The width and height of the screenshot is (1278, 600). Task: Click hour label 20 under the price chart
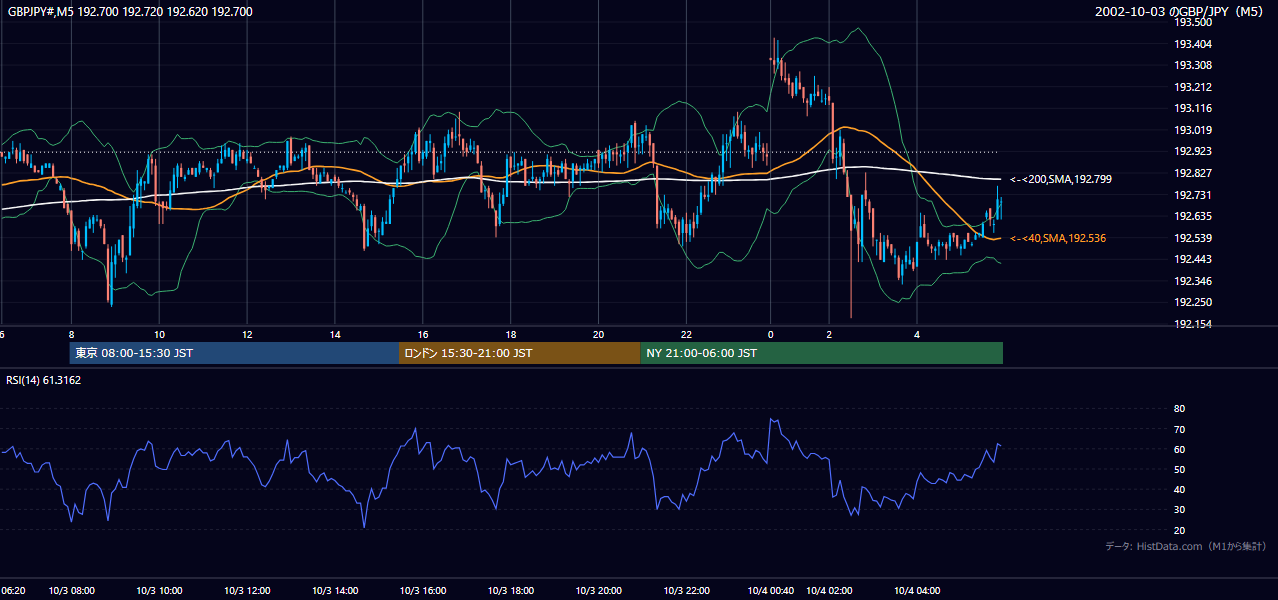[x=599, y=334]
